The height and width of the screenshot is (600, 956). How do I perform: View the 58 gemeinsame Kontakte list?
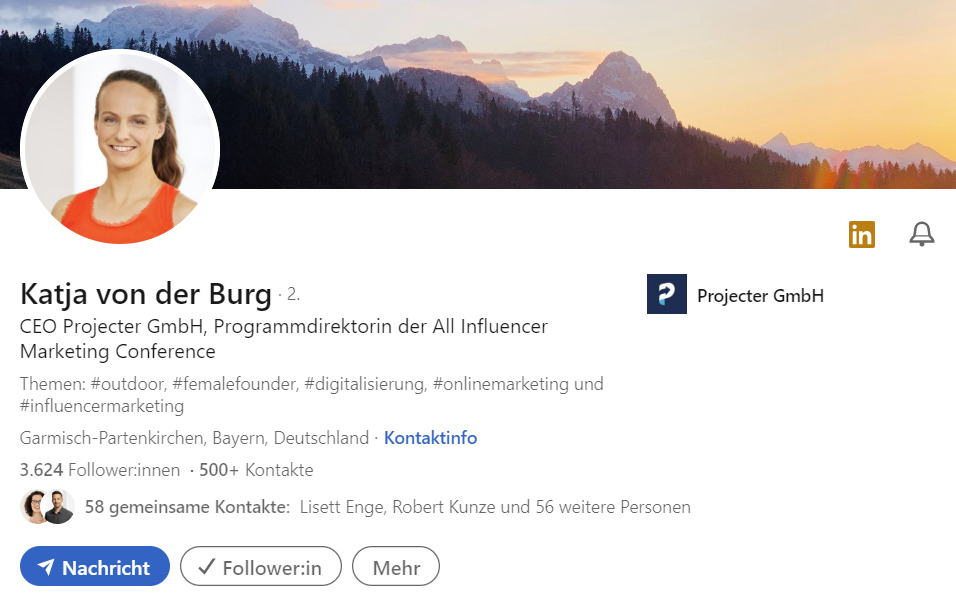pos(187,507)
